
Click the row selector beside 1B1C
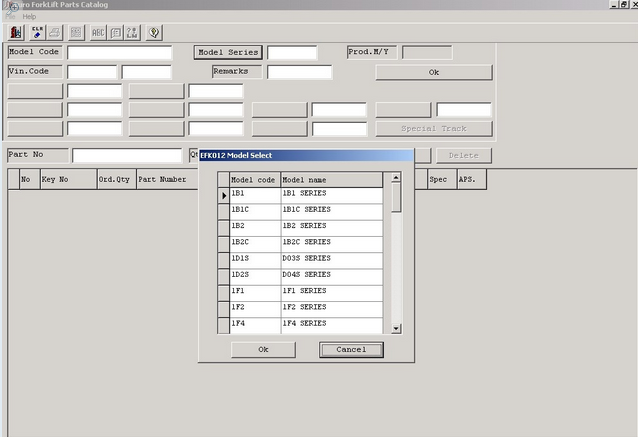223,212
